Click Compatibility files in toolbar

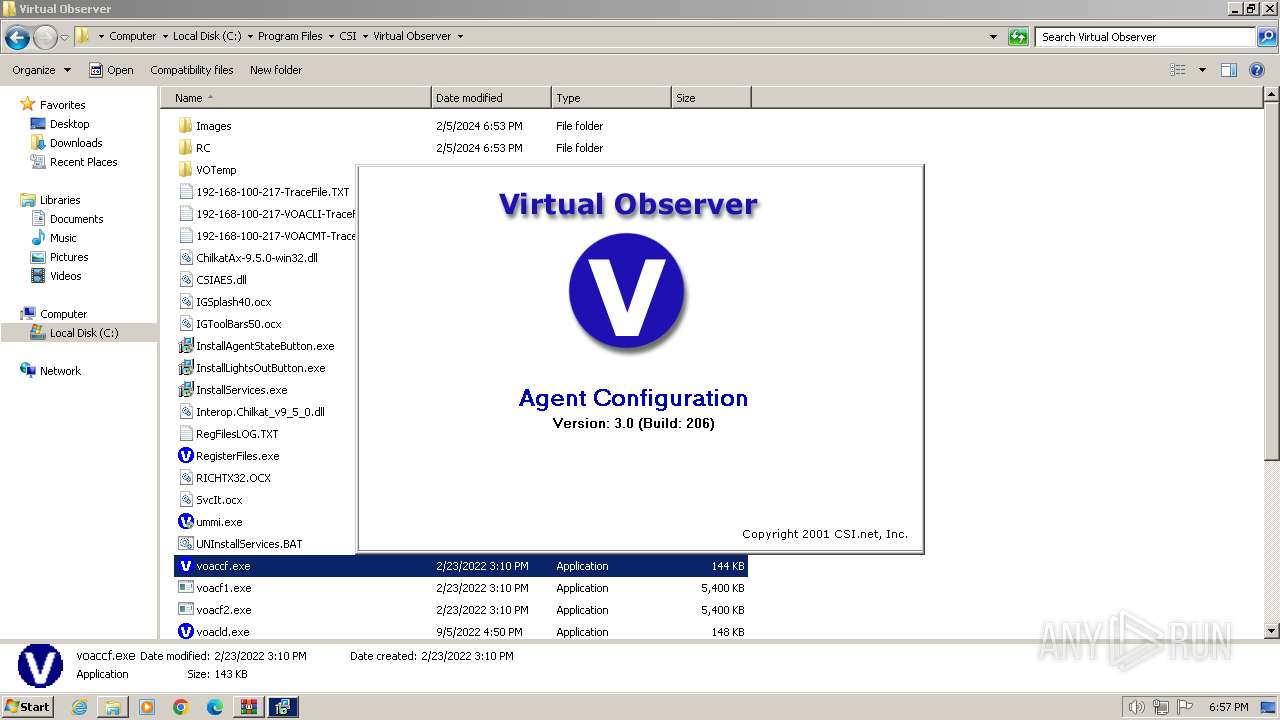(192, 70)
